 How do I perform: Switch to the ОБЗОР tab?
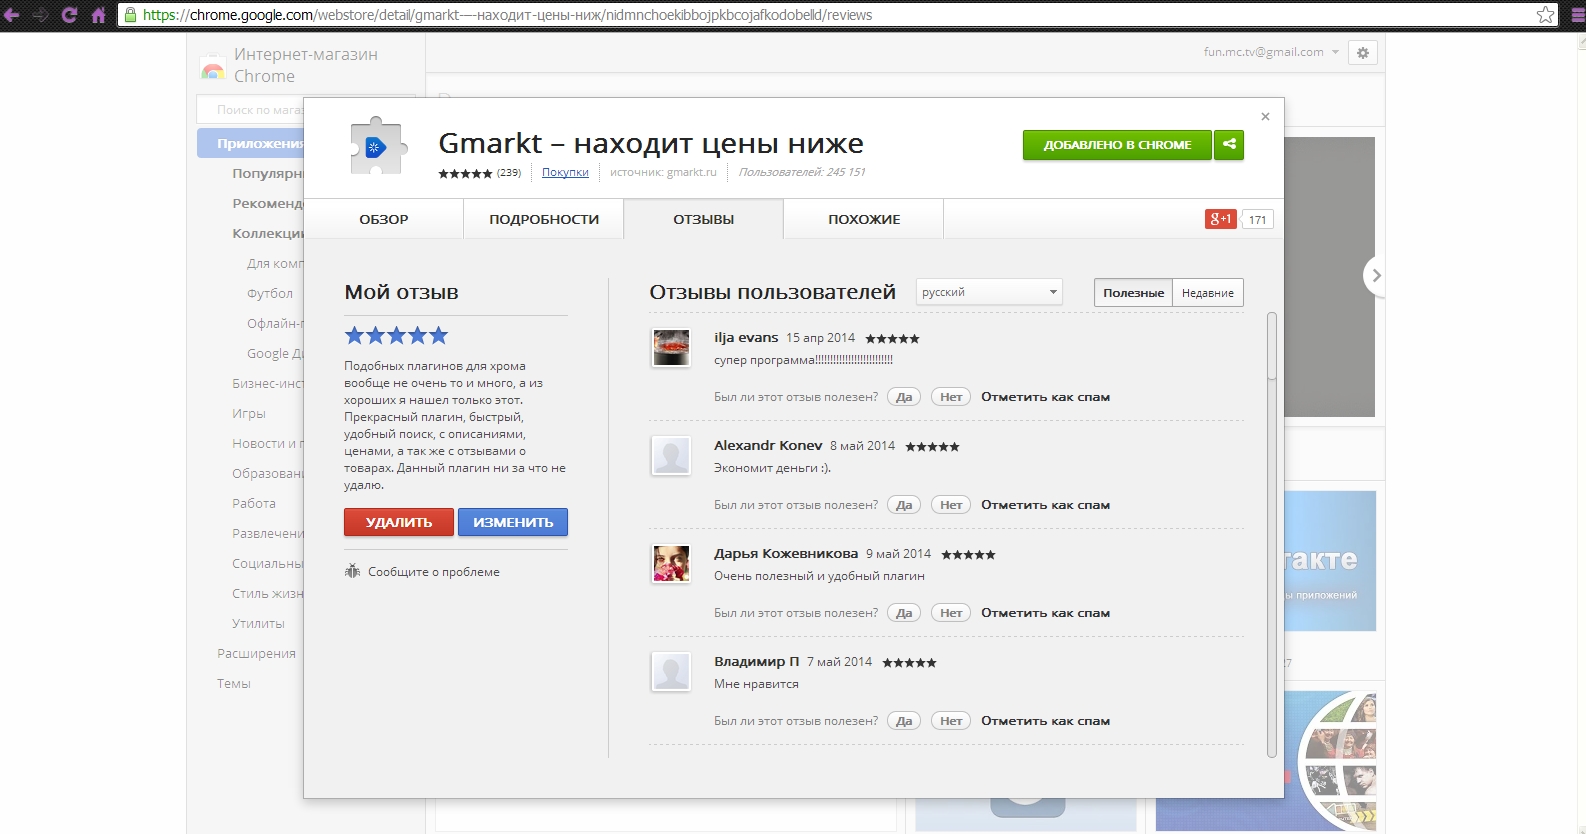pyautogui.click(x=384, y=219)
